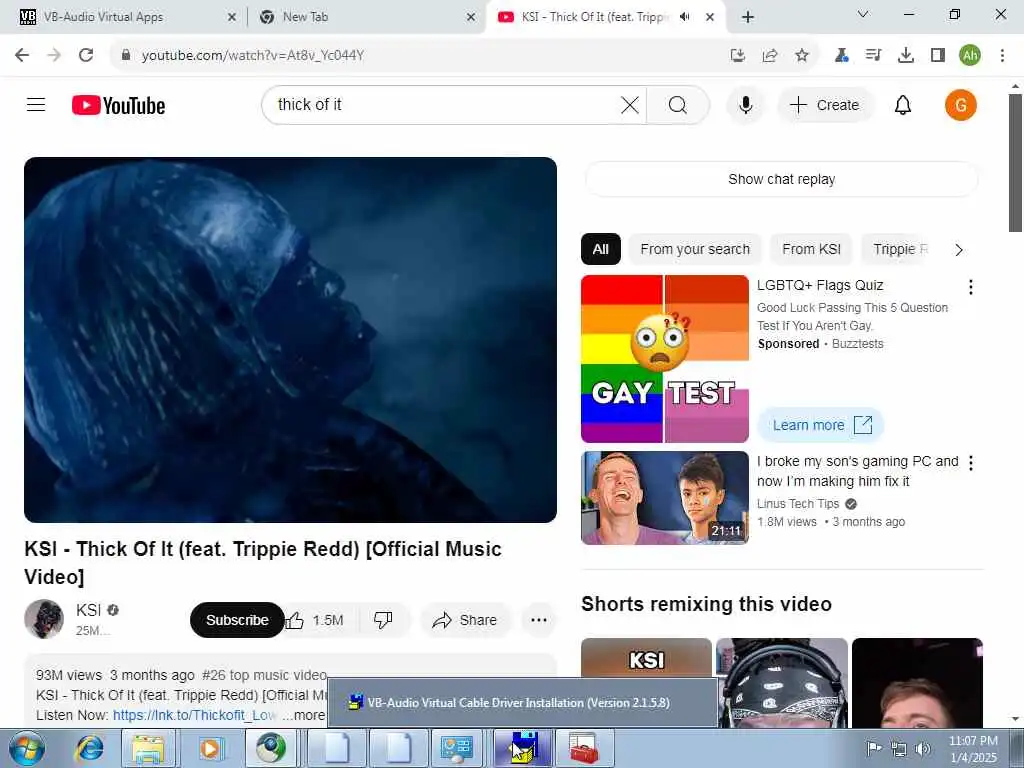
Task: Start voice search with the microphone
Action: (x=745, y=104)
